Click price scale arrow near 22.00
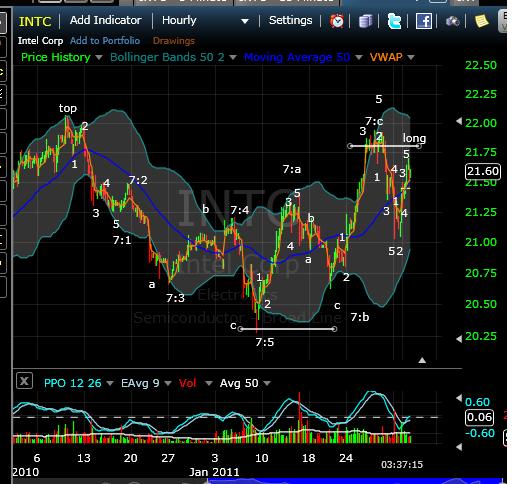This screenshot has width=512, height=484. coord(459,121)
